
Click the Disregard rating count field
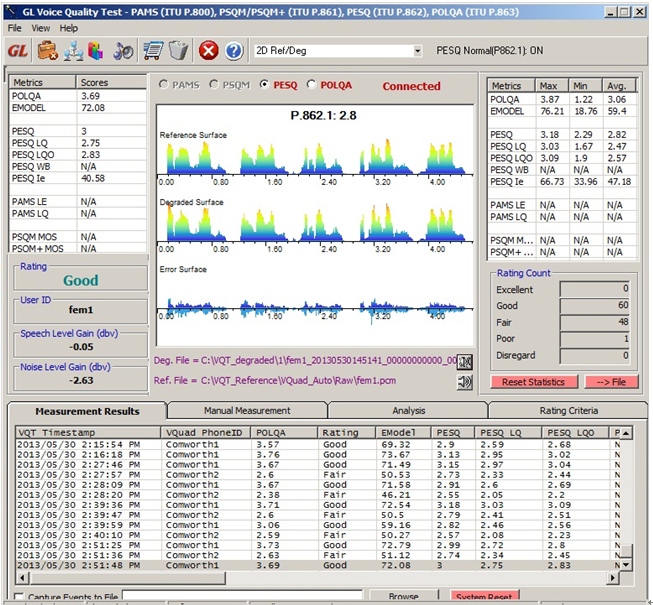pos(595,356)
